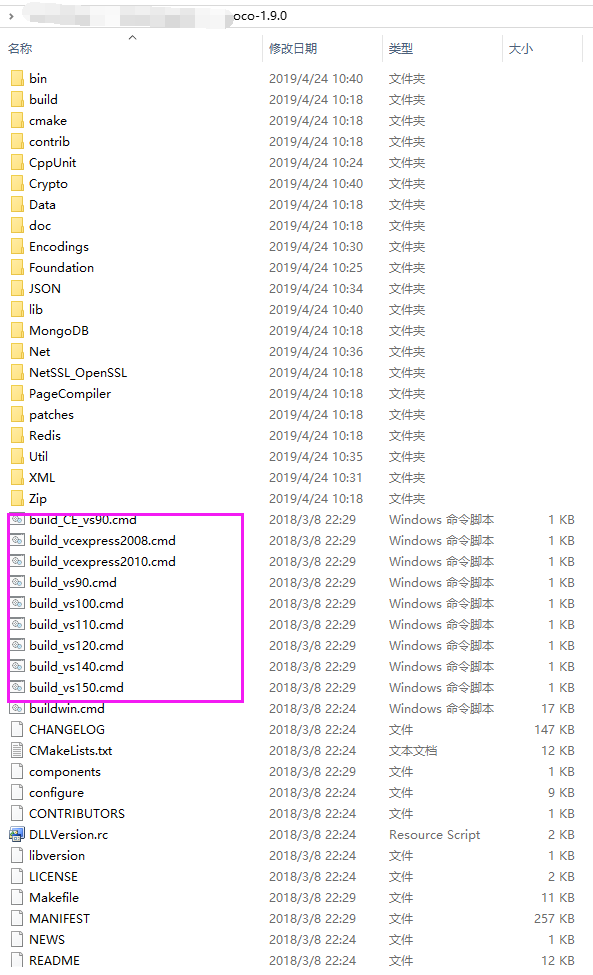Select the PageCompiler folder name

point(70,394)
